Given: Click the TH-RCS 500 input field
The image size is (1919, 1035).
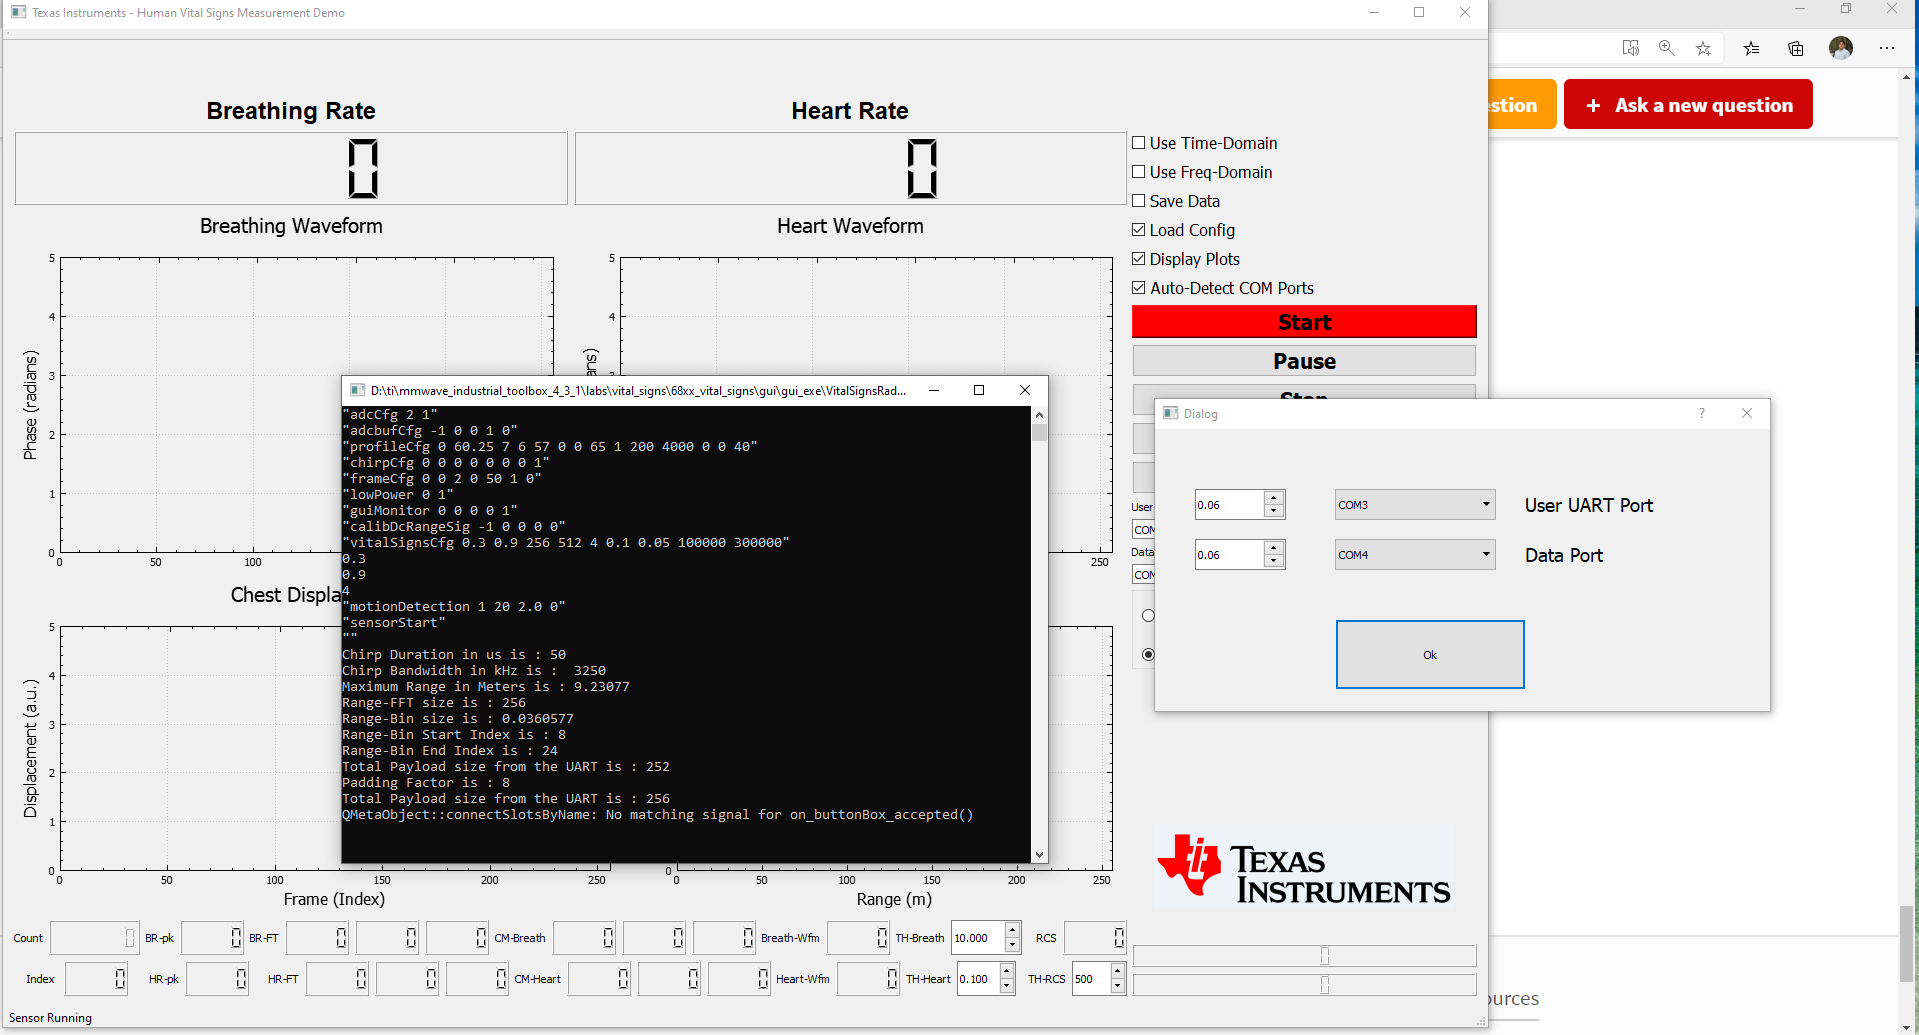Looking at the screenshot, I should point(1091,979).
